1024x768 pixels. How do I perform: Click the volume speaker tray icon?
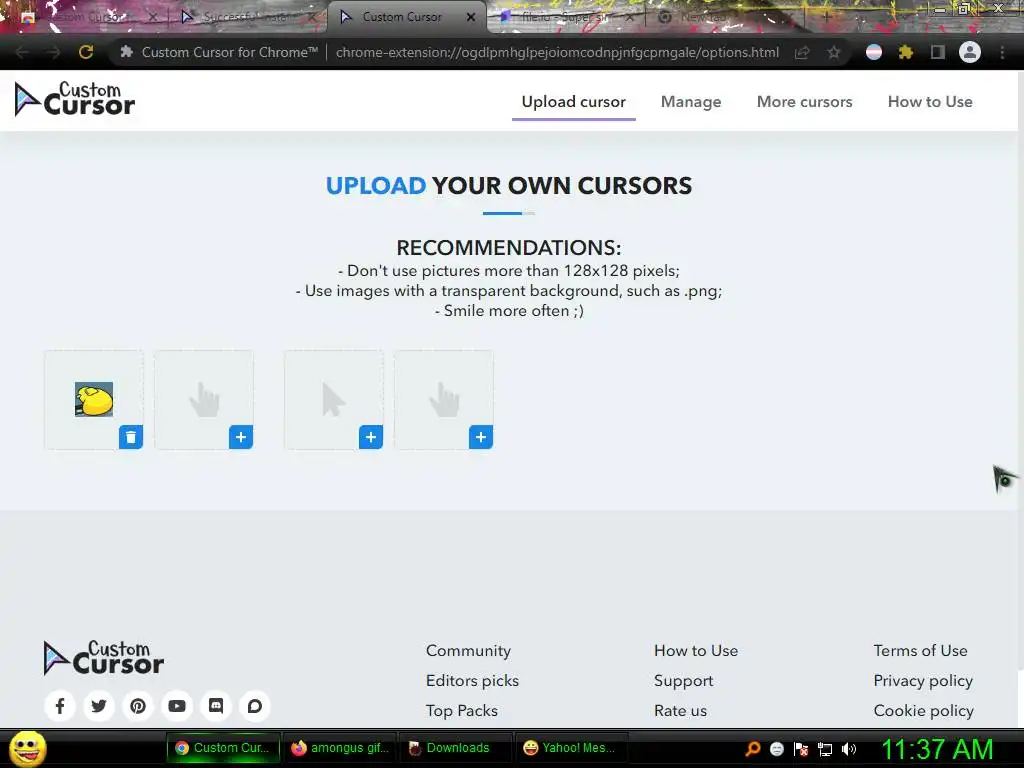(x=849, y=749)
